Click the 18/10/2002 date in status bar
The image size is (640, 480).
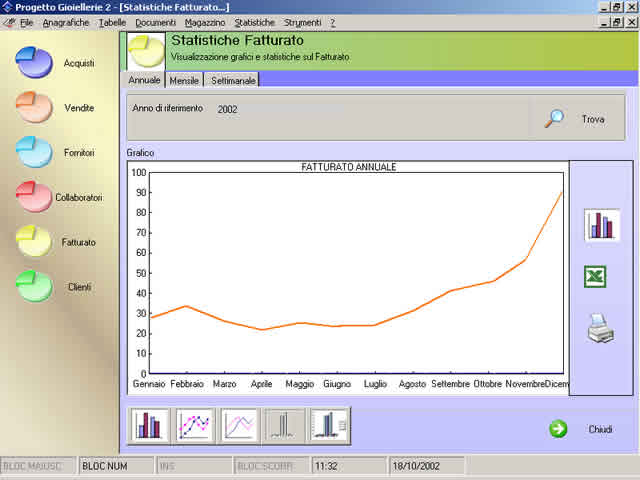416,466
